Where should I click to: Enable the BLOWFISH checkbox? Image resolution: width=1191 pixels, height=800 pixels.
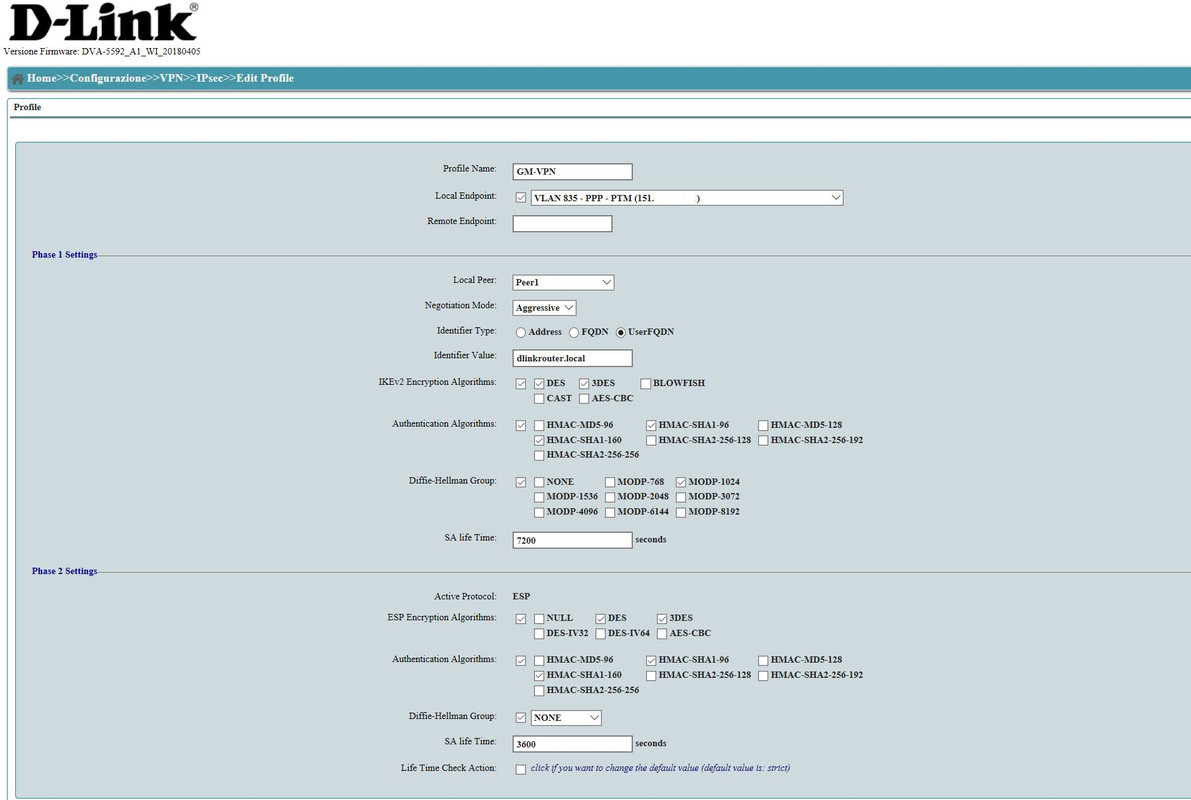tap(645, 384)
